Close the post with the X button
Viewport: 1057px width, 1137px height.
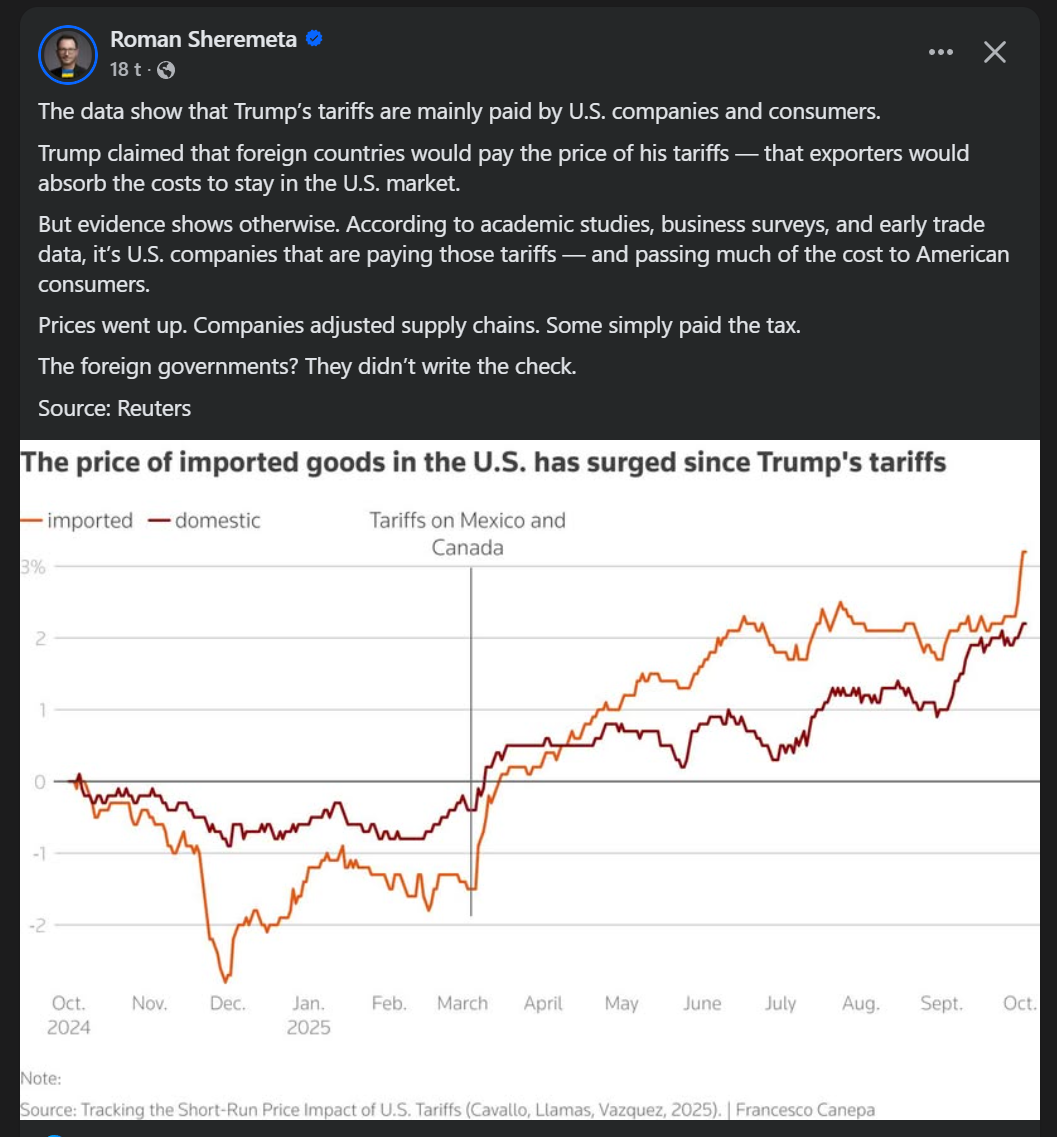[x=995, y=52]
